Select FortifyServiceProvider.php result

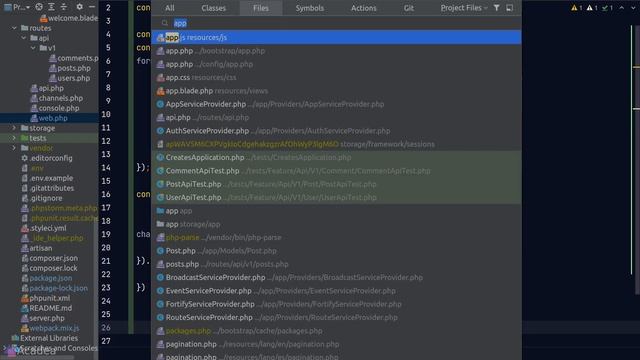pyautogui.click(x=336, y=304)
